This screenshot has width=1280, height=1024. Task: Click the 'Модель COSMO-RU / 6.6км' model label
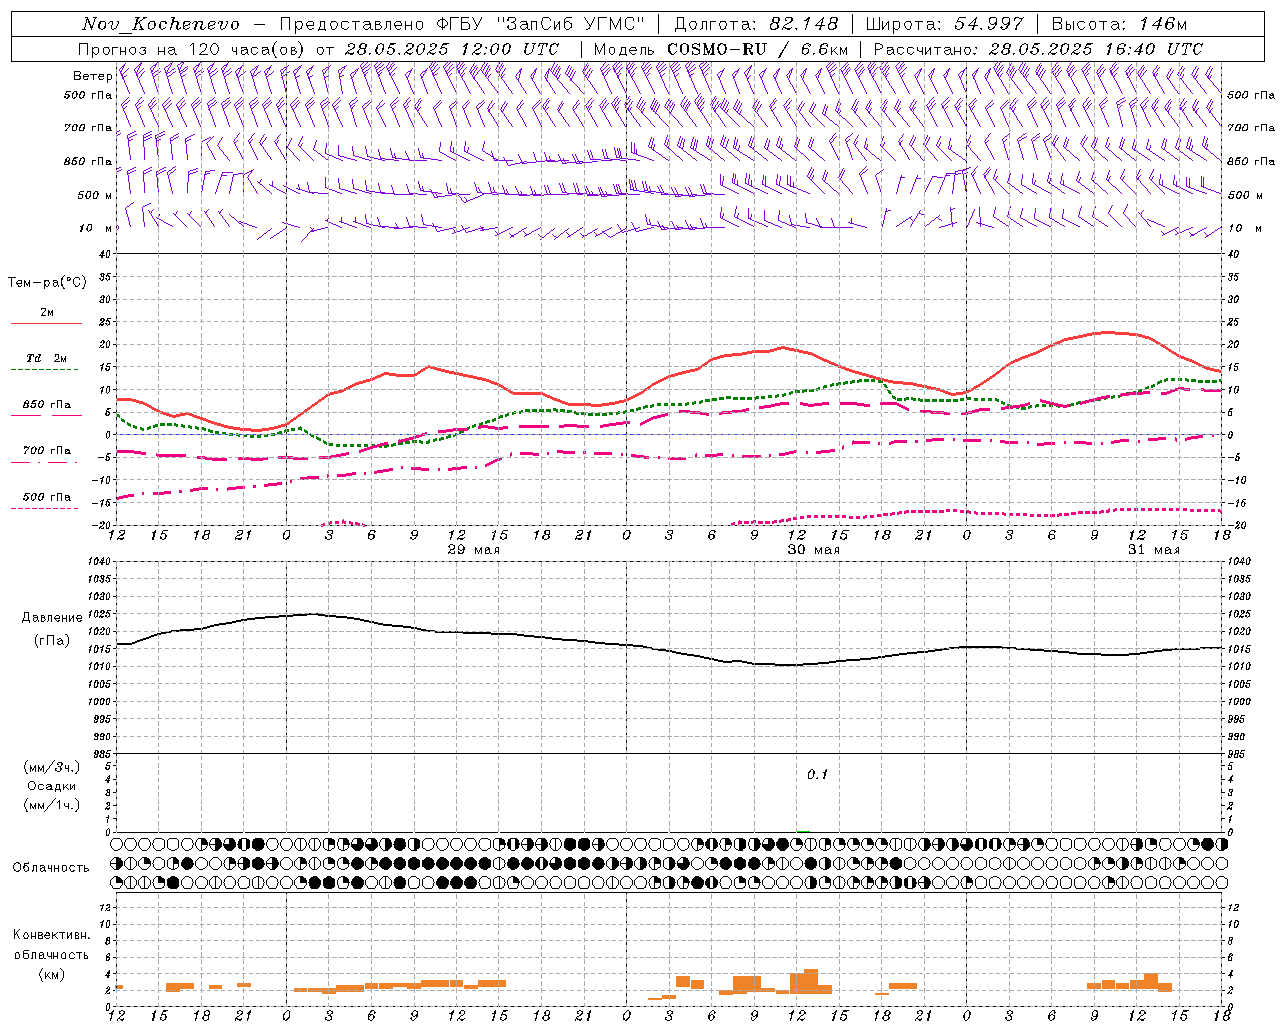pos(721,49)
